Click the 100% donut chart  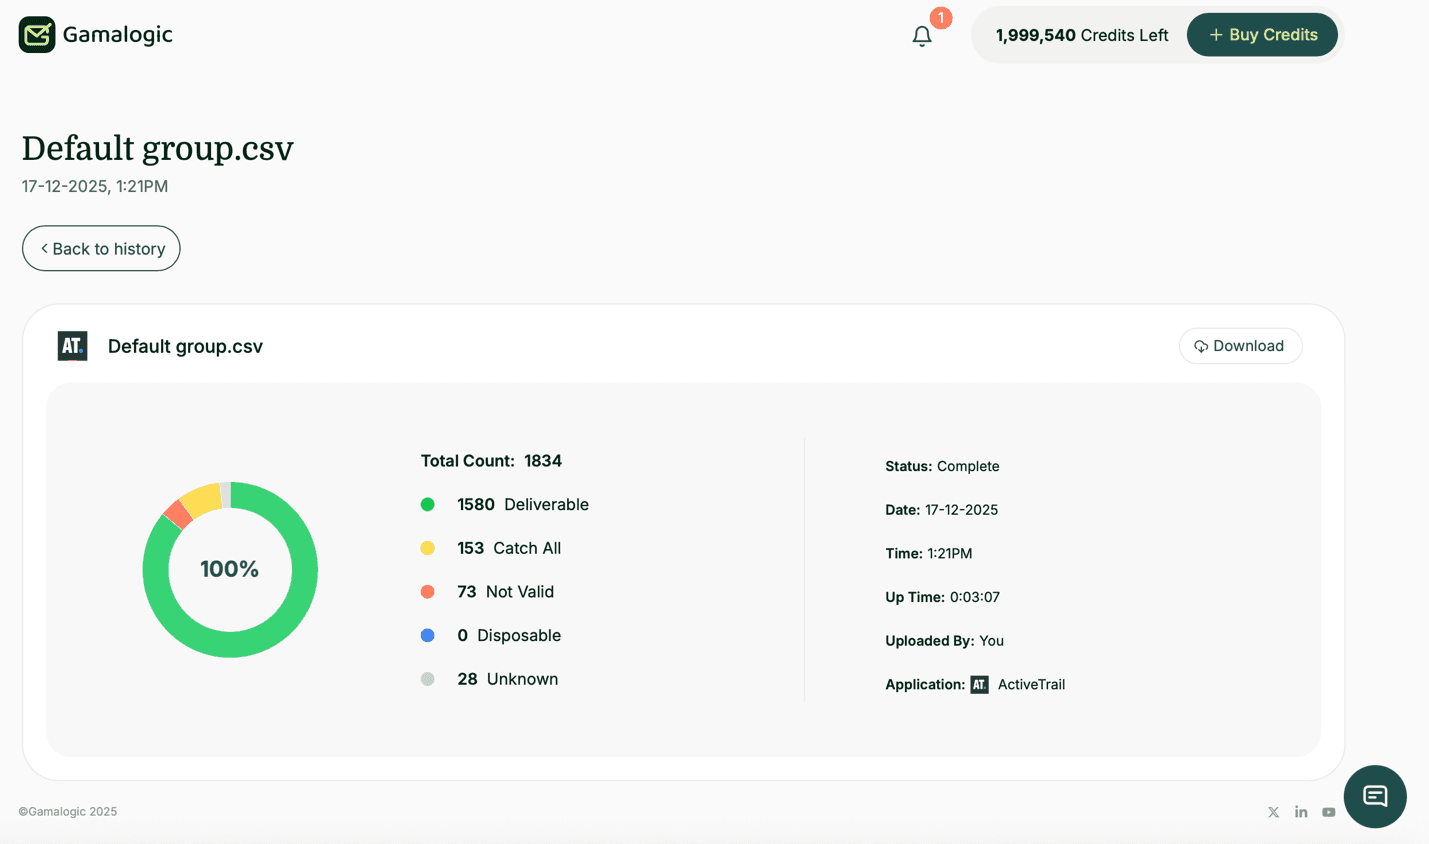click(230, 568)
